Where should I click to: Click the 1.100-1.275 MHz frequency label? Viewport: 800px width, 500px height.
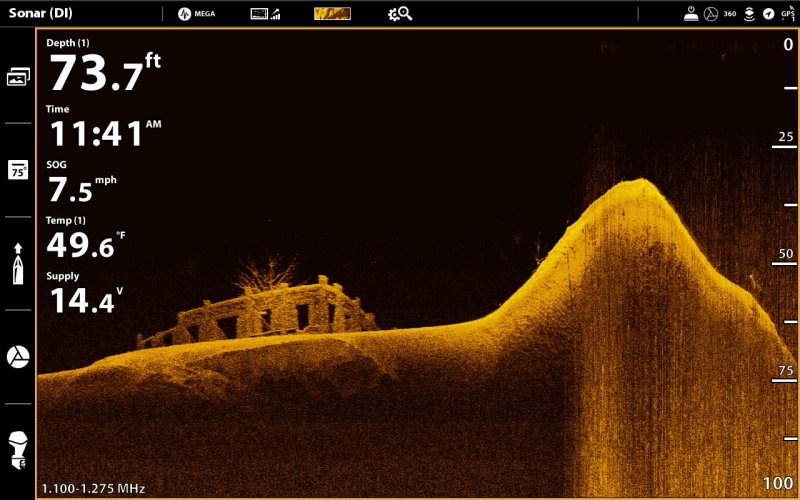click(93, 489)
